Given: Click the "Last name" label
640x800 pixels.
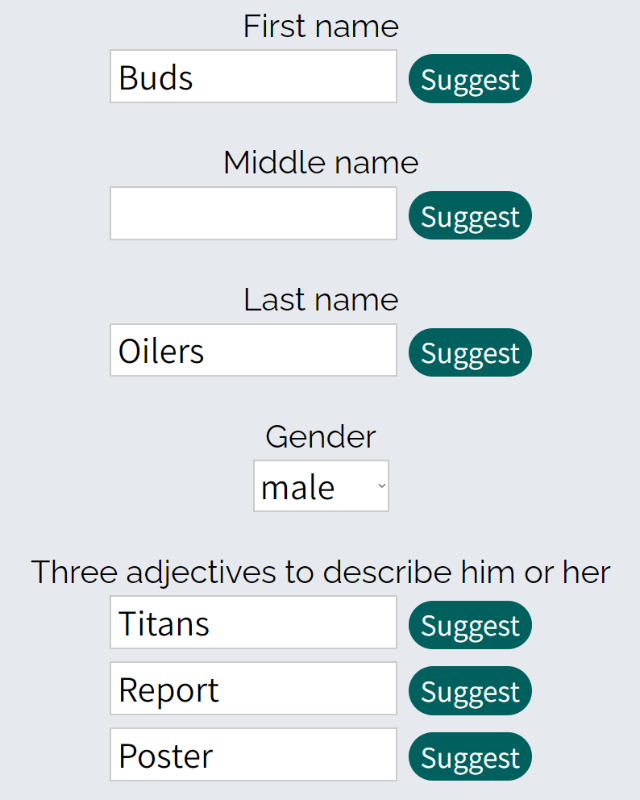Looking at the screenshot, I should click(x=321, y=300).
